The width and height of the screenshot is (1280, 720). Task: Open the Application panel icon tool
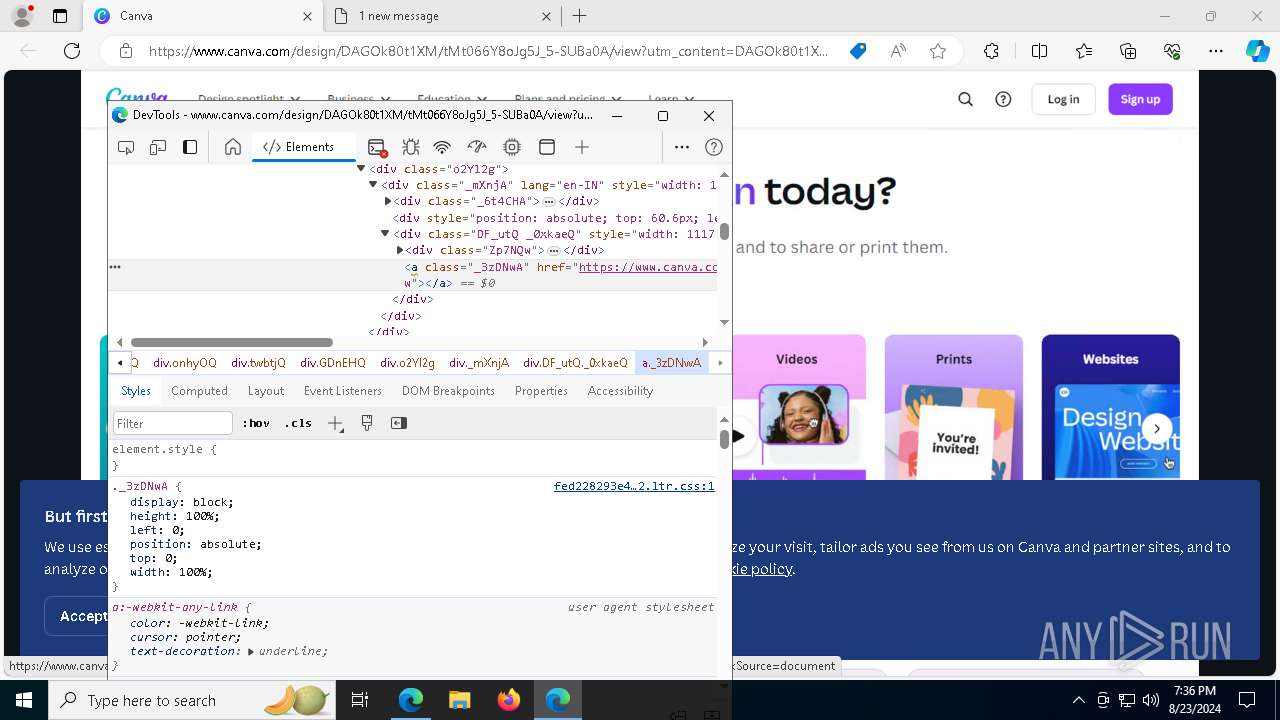pos(547,147)
